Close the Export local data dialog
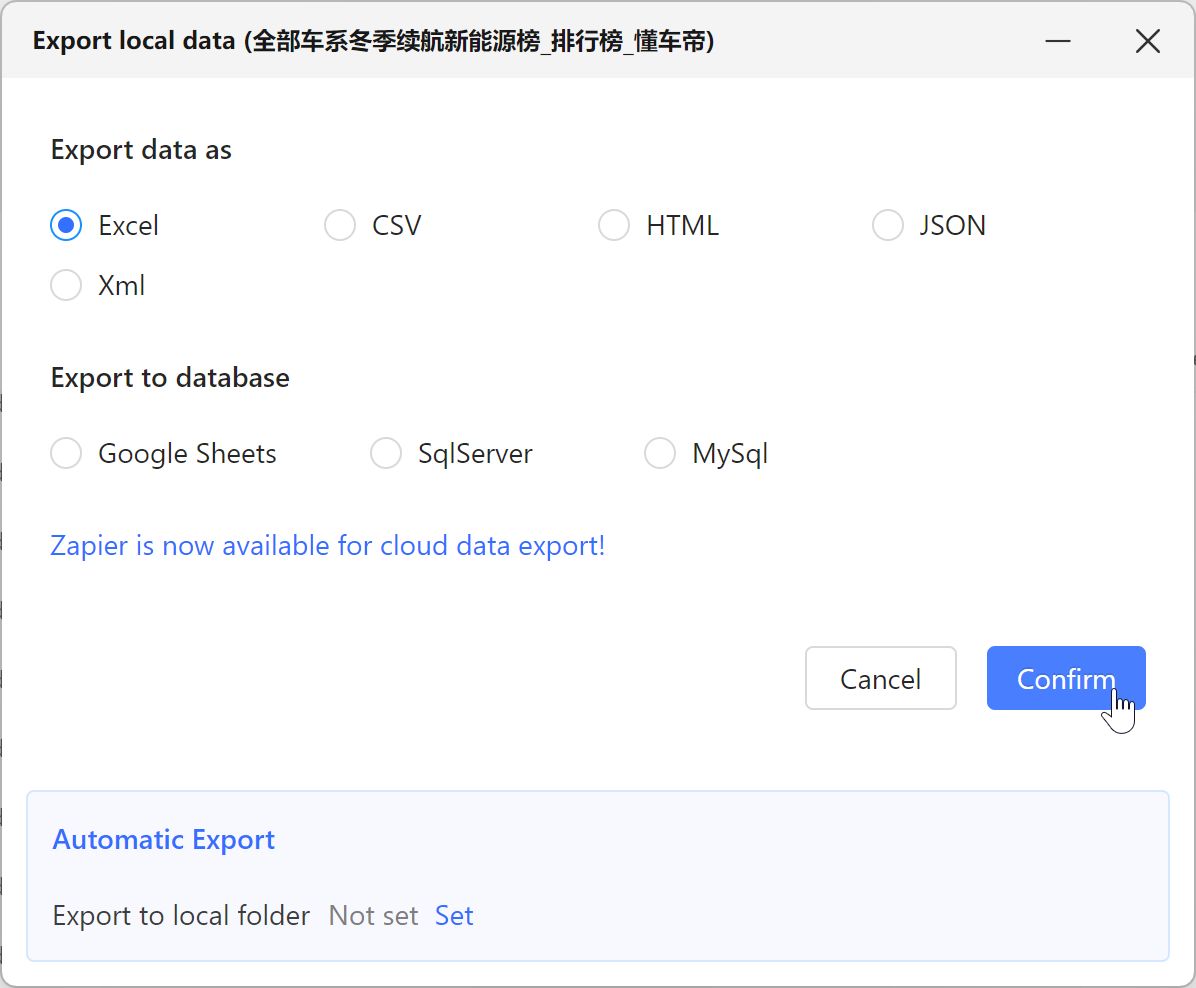The width and height of the screenshot is (1196, 988). [x=1147, y=41]
